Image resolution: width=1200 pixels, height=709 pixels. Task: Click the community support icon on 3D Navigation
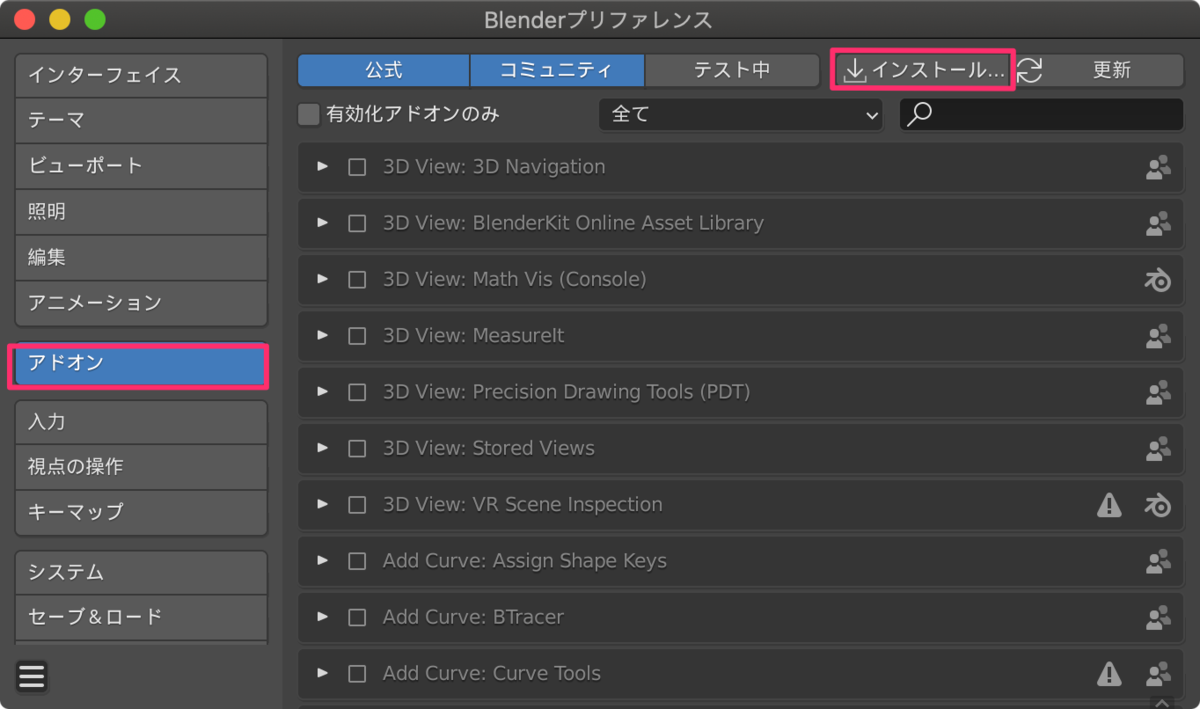pos(1158,167)
